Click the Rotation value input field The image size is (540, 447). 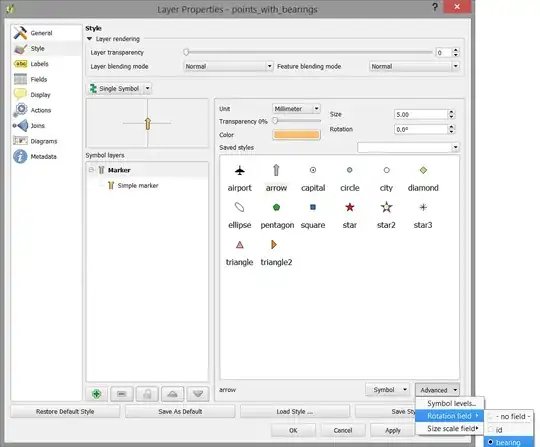(420, 129)
